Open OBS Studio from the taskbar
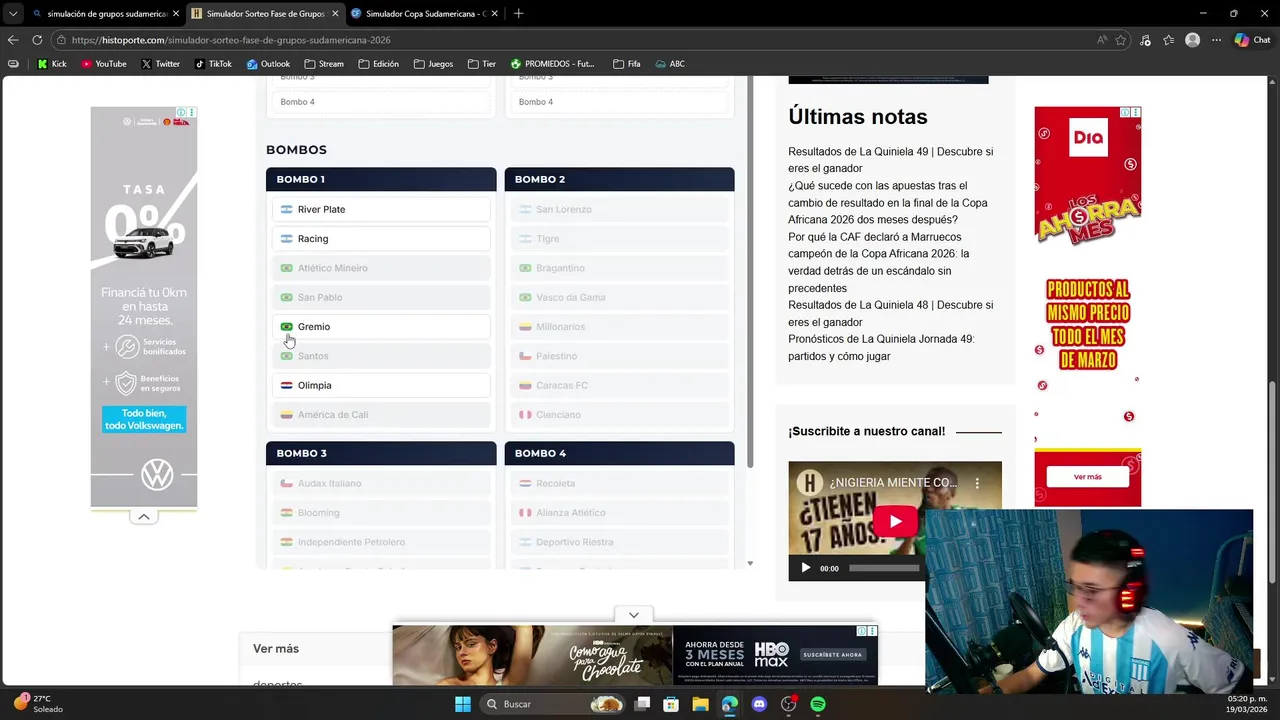 [789, 704]
